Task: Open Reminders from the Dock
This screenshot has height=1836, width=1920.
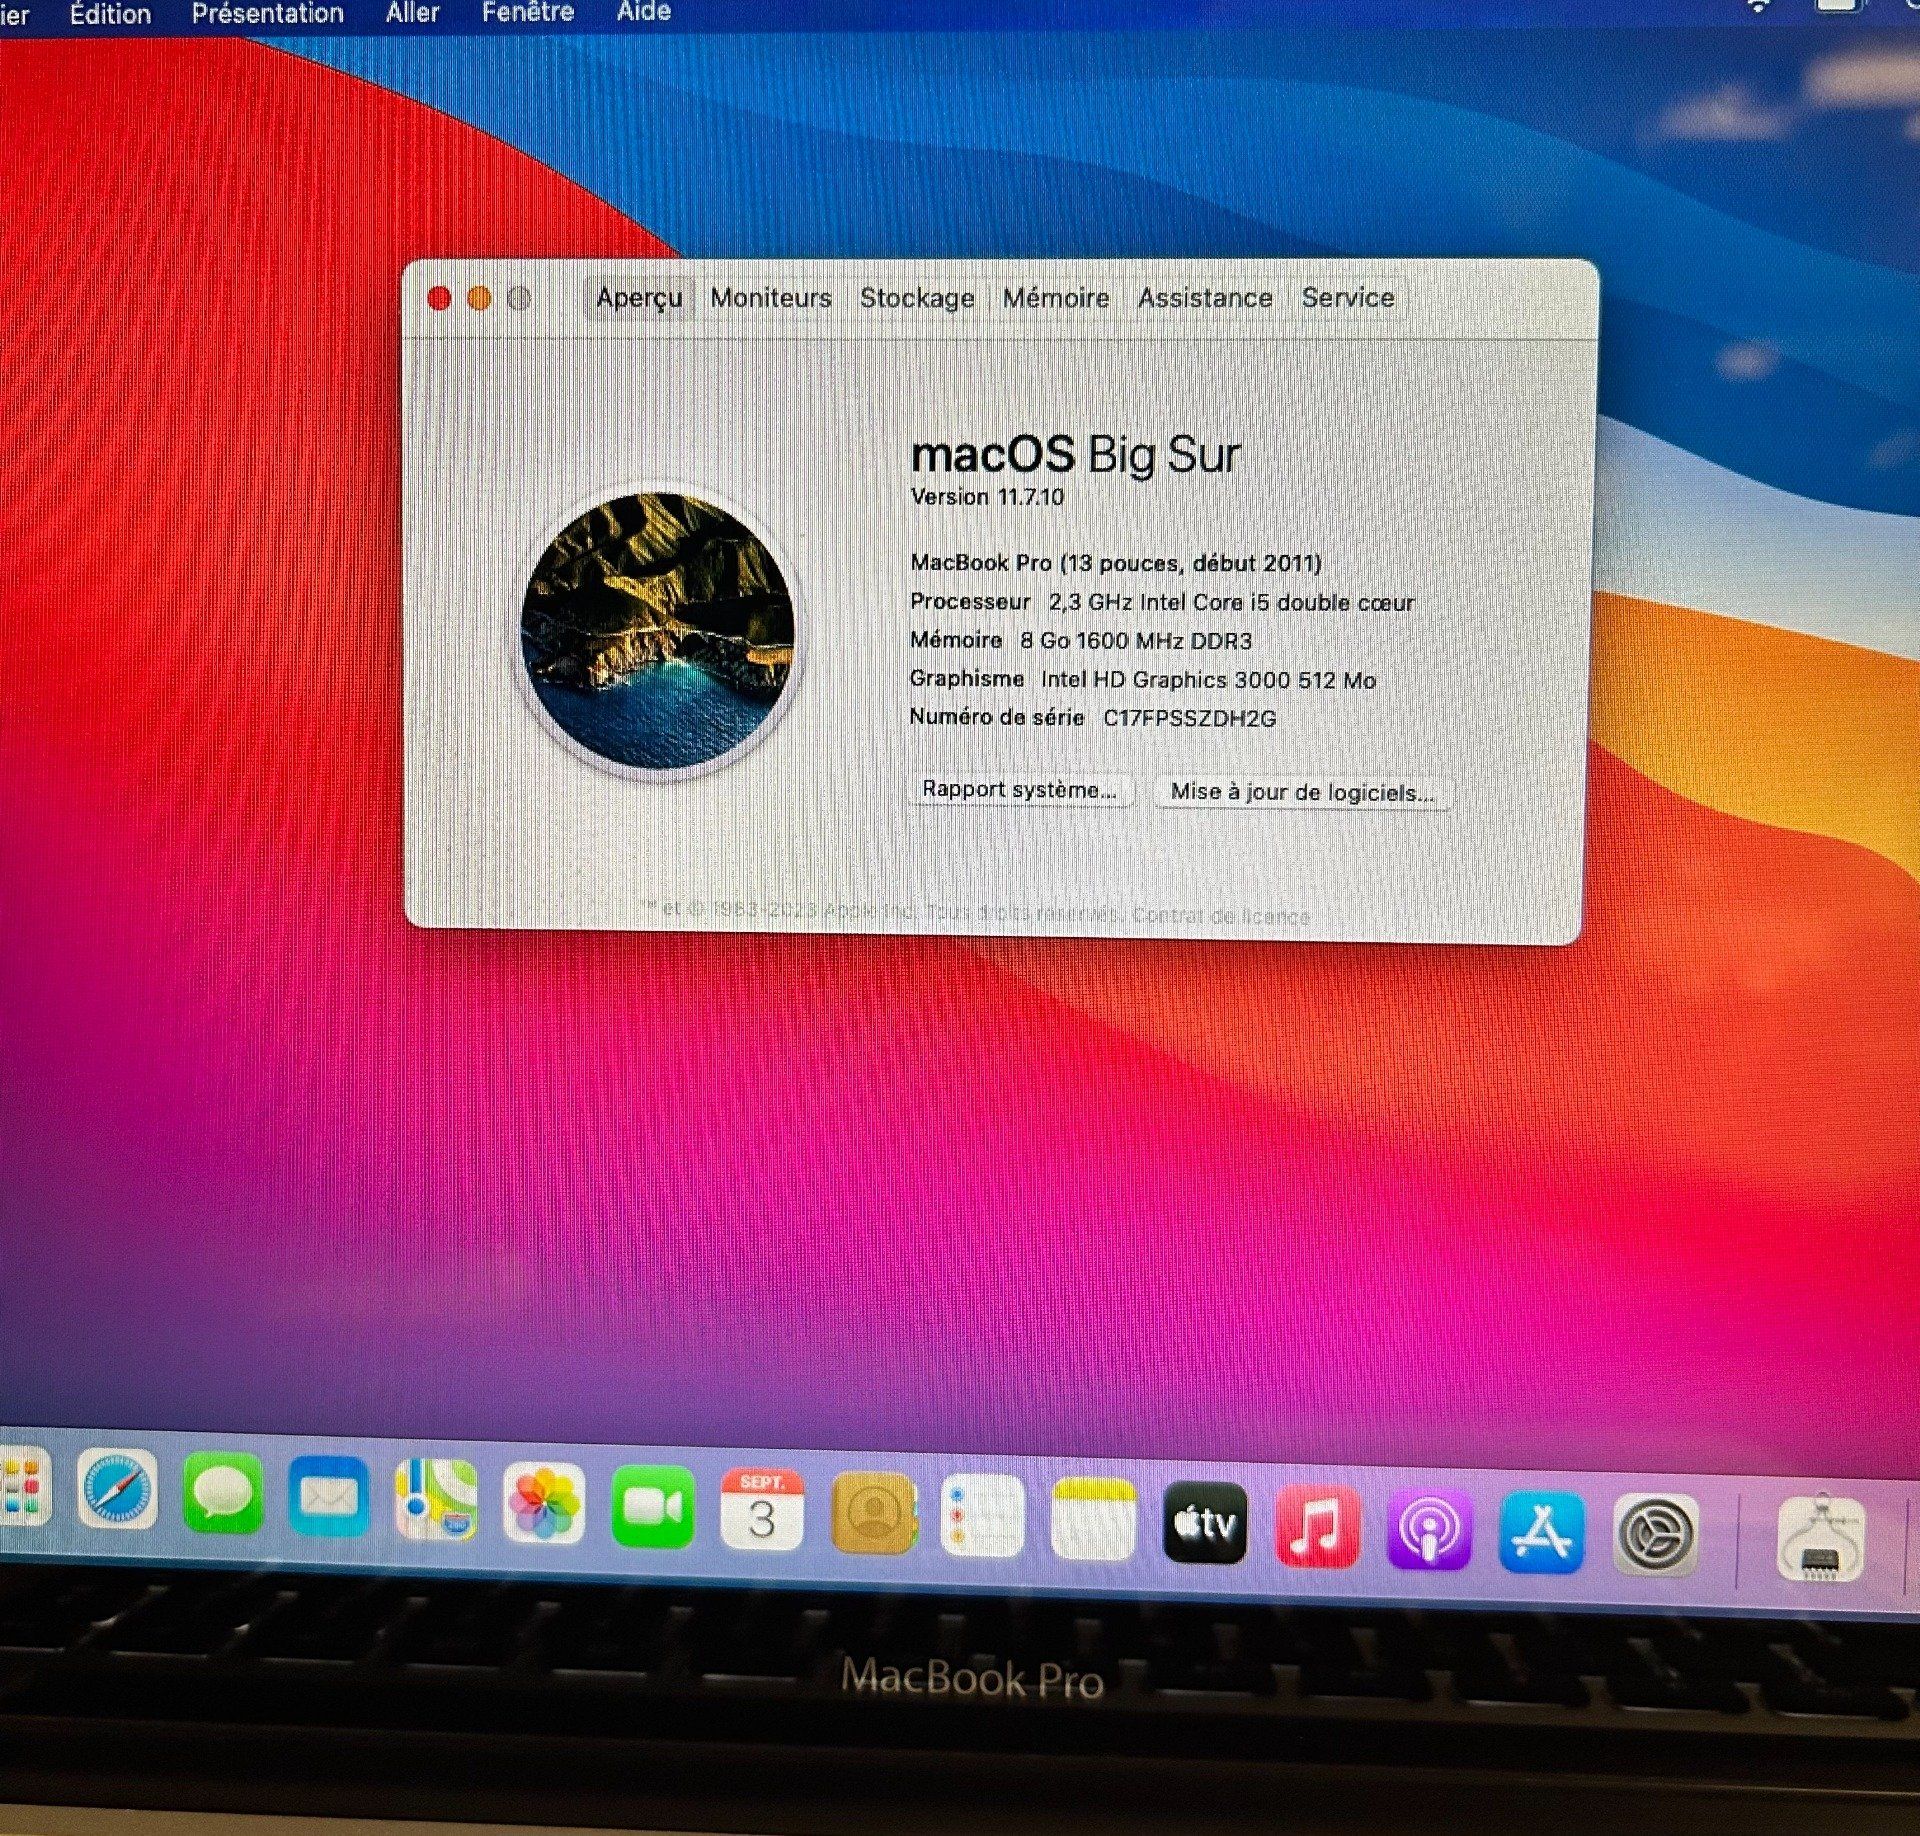Action: click(983, 1516)
